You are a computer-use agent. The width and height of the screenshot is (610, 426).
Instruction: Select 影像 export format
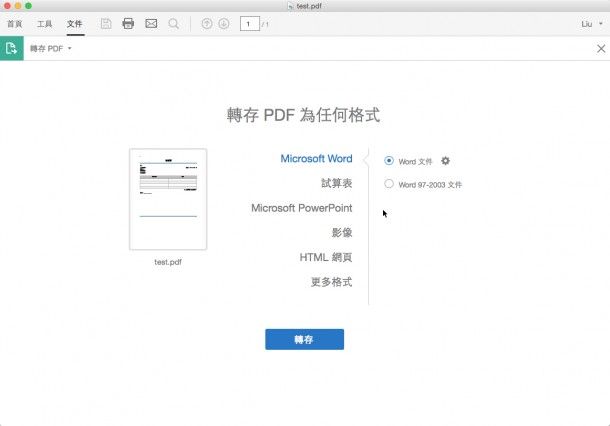tap(342, 233)
